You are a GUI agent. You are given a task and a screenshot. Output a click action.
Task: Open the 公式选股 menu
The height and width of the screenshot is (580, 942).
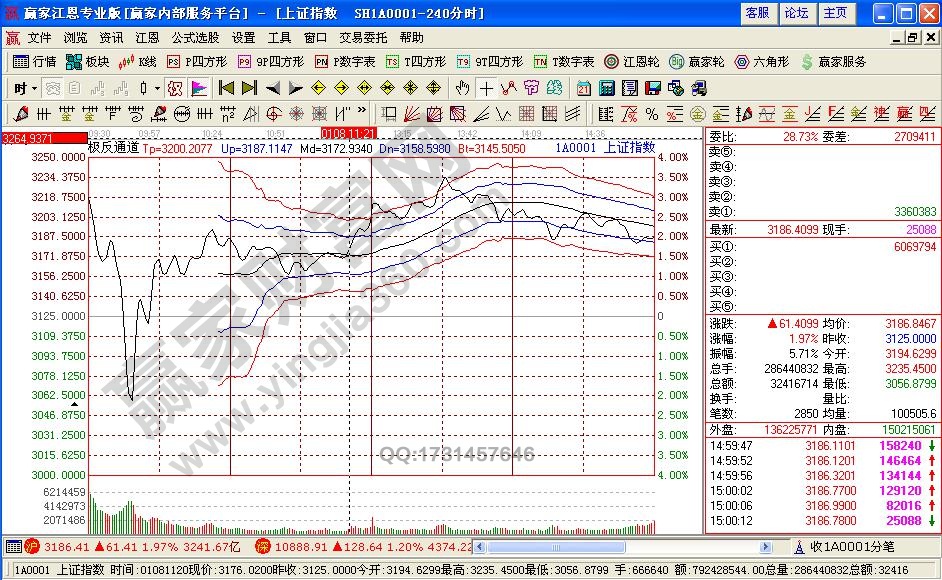195,37
